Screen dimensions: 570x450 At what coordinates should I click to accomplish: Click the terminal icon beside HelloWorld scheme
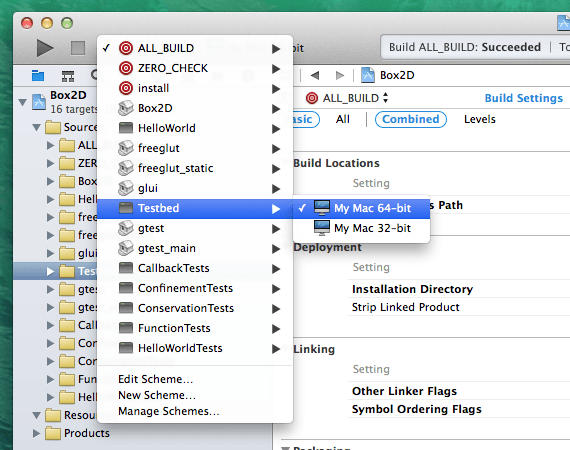pos(126,128)
